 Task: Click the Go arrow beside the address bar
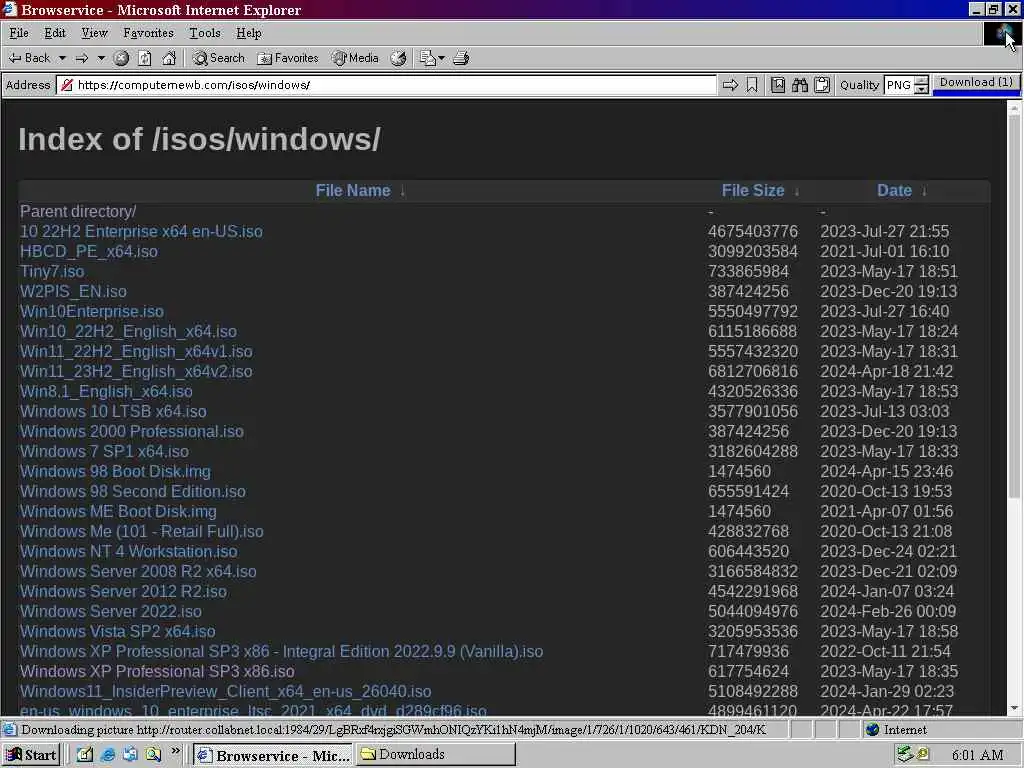[730, 85]
